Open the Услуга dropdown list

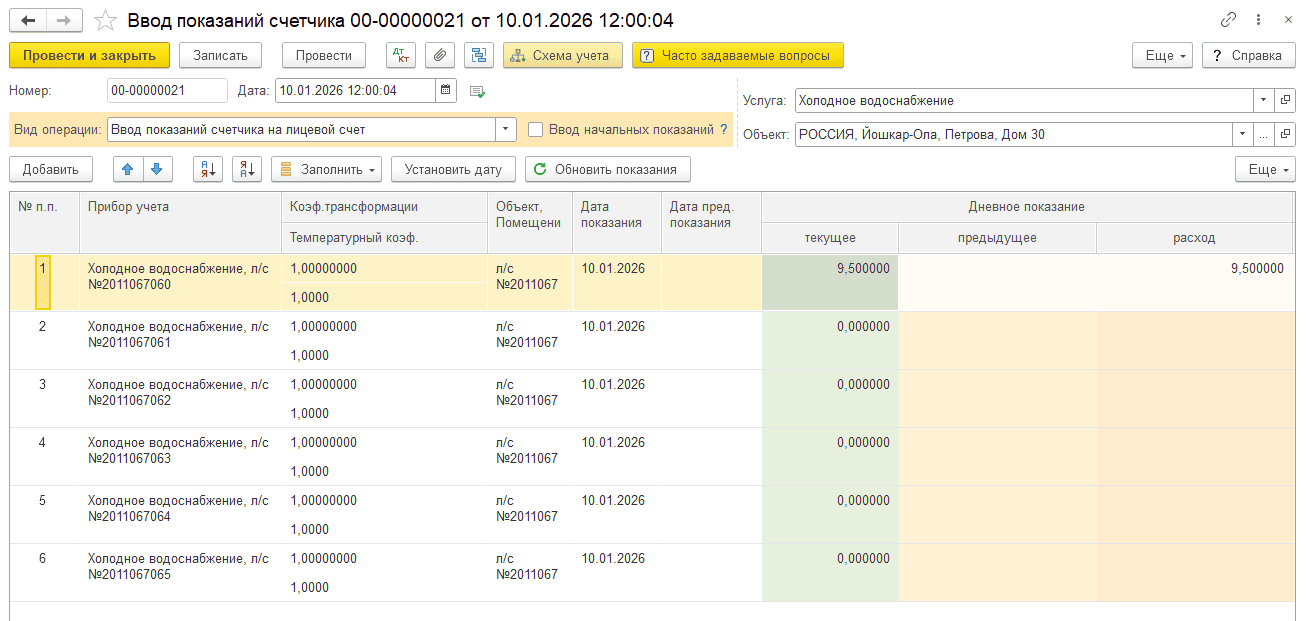coord(1263,100)
